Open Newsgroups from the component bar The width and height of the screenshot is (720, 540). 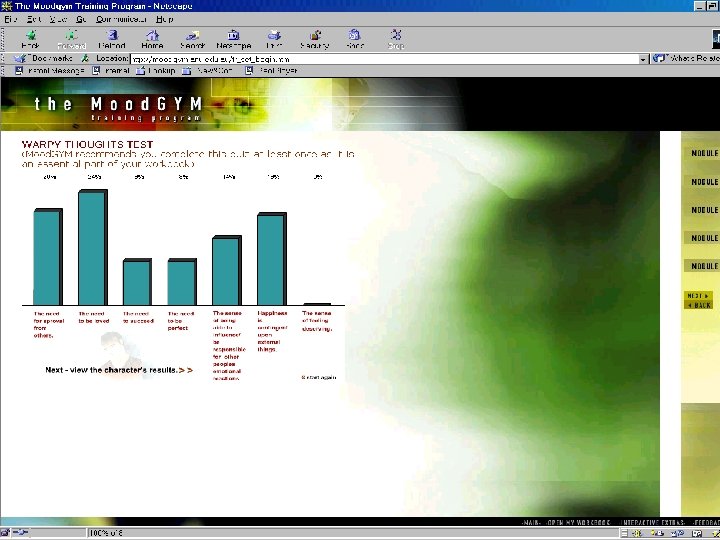point(677,534)
